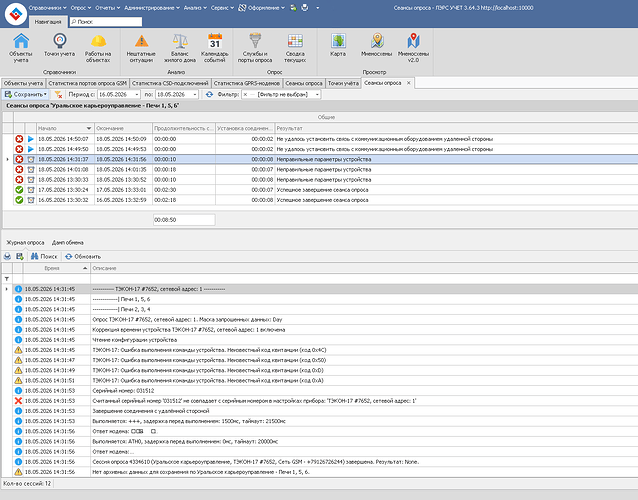Click refresh icon beside Фильтр label
Image resolution: width=638 pixels, height=500 pixels.
[209, 94]
